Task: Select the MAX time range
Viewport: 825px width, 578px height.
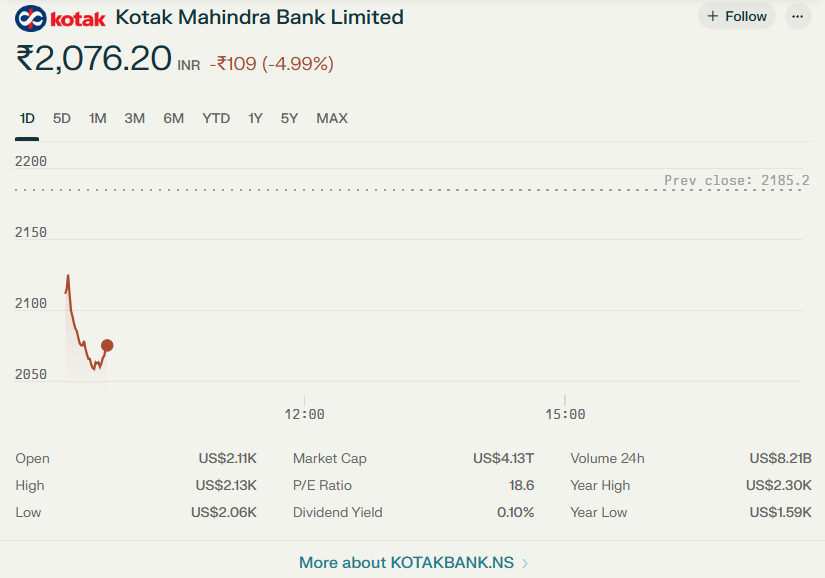Action: point(332,118)
